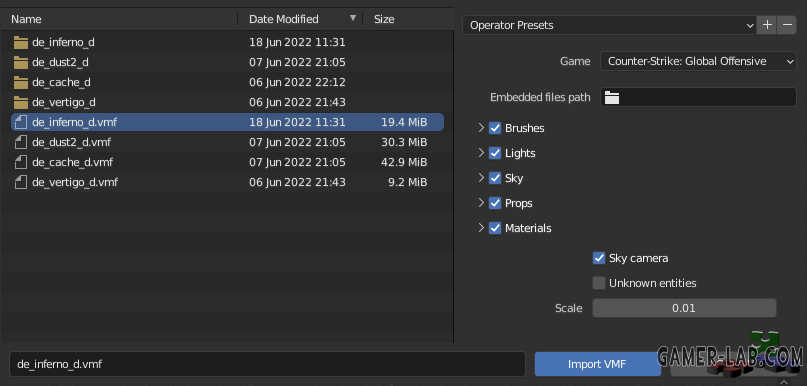Click the de_cache_d folder icon
The image size is (807, 386).
click(21, 82)
